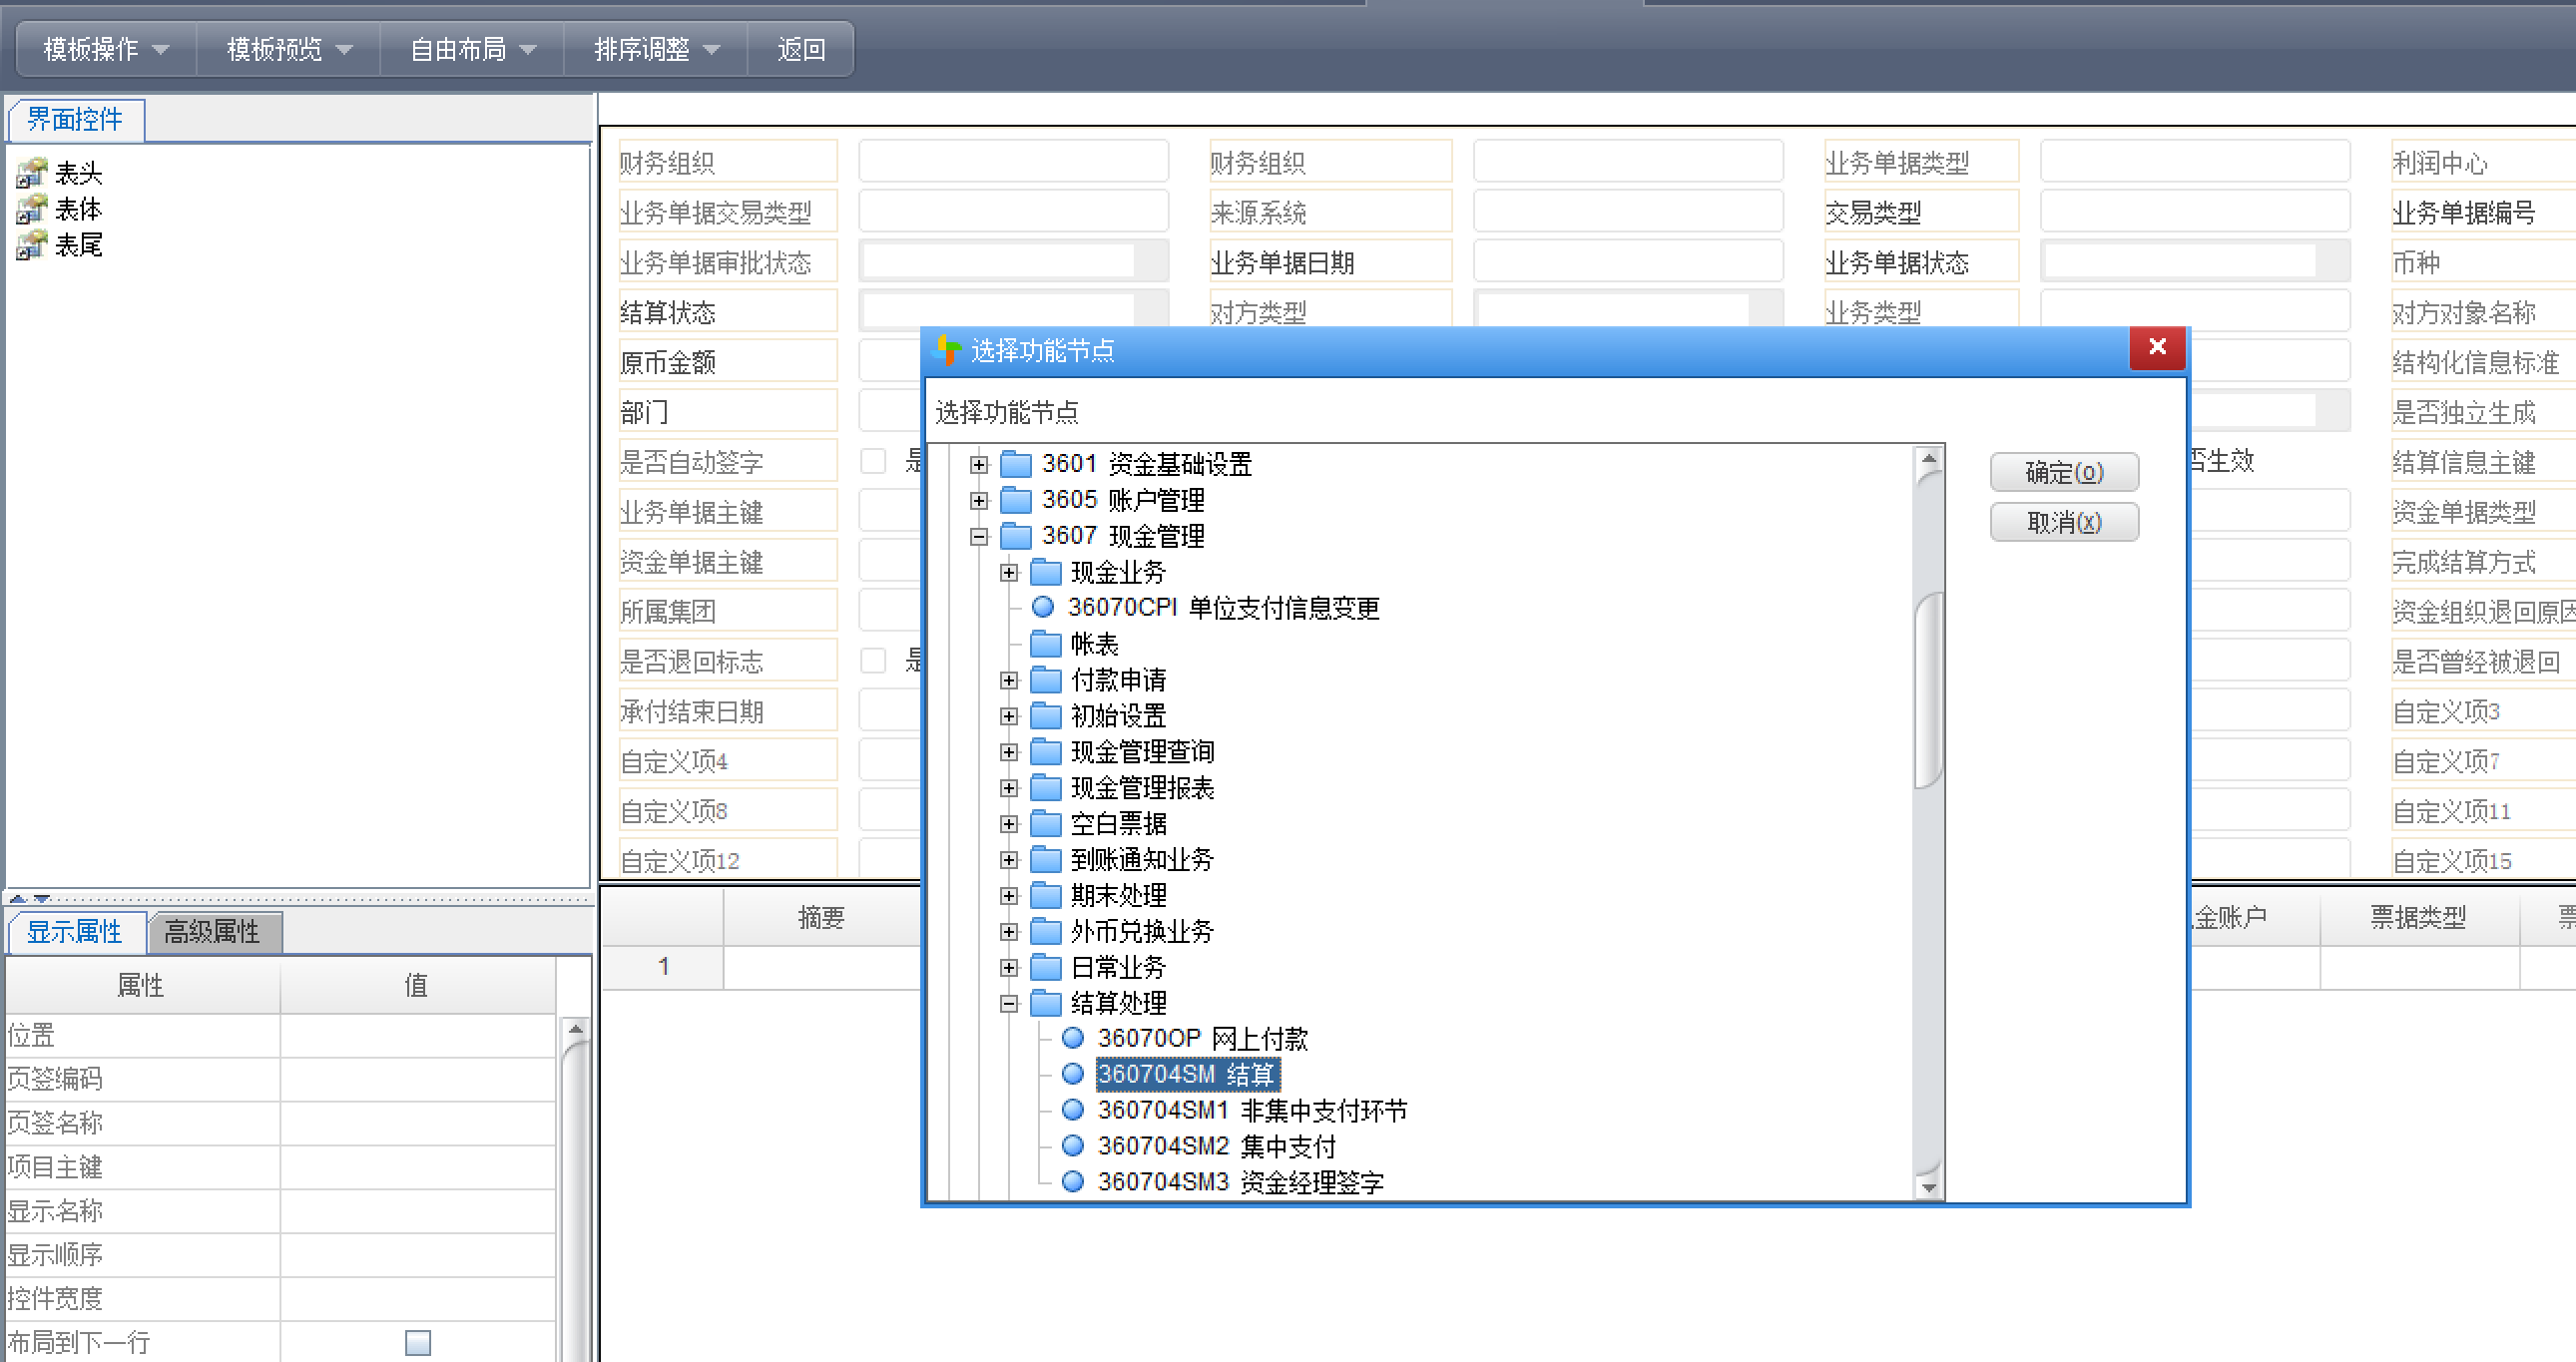Click the 表体 component icon
Image resolution: width=2576 pixels, height=1362 pixels.
coord(31,209)
